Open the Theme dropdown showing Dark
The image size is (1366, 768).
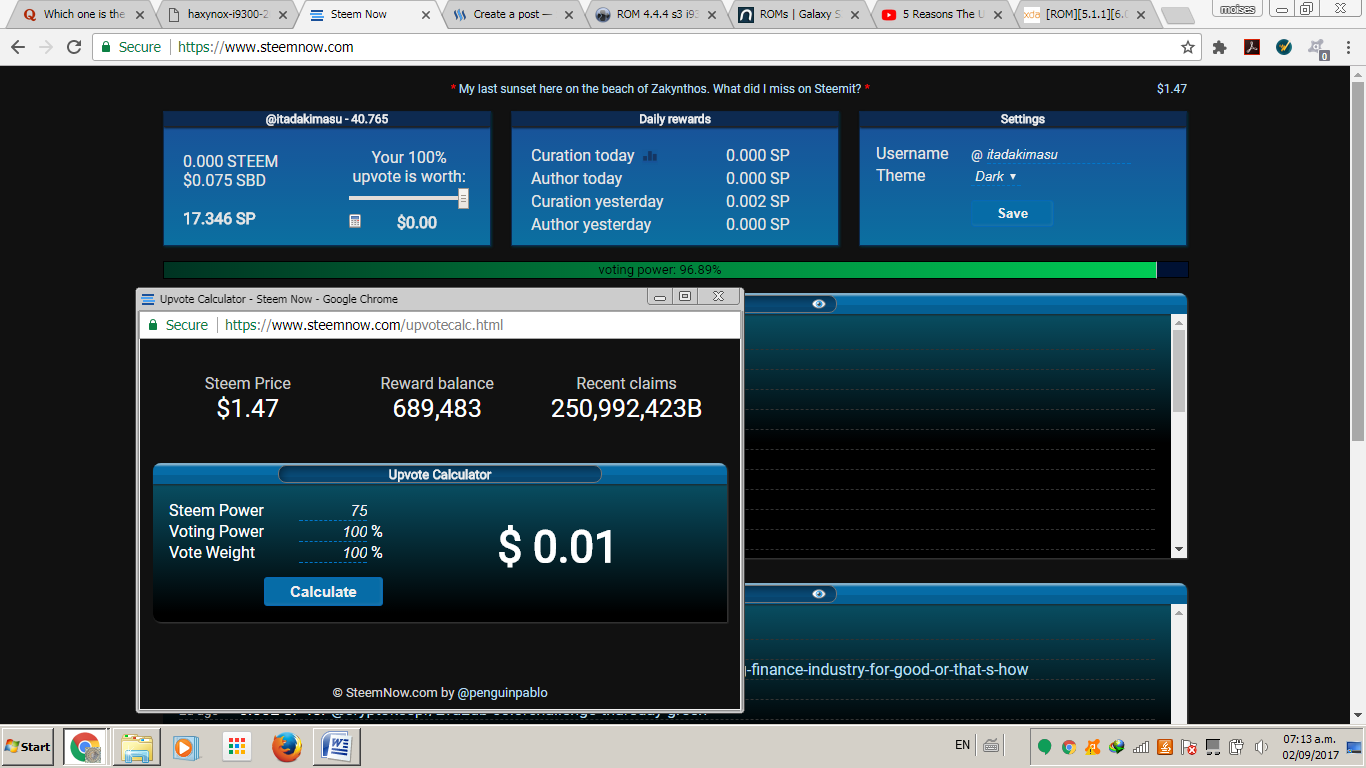(996, 176)
